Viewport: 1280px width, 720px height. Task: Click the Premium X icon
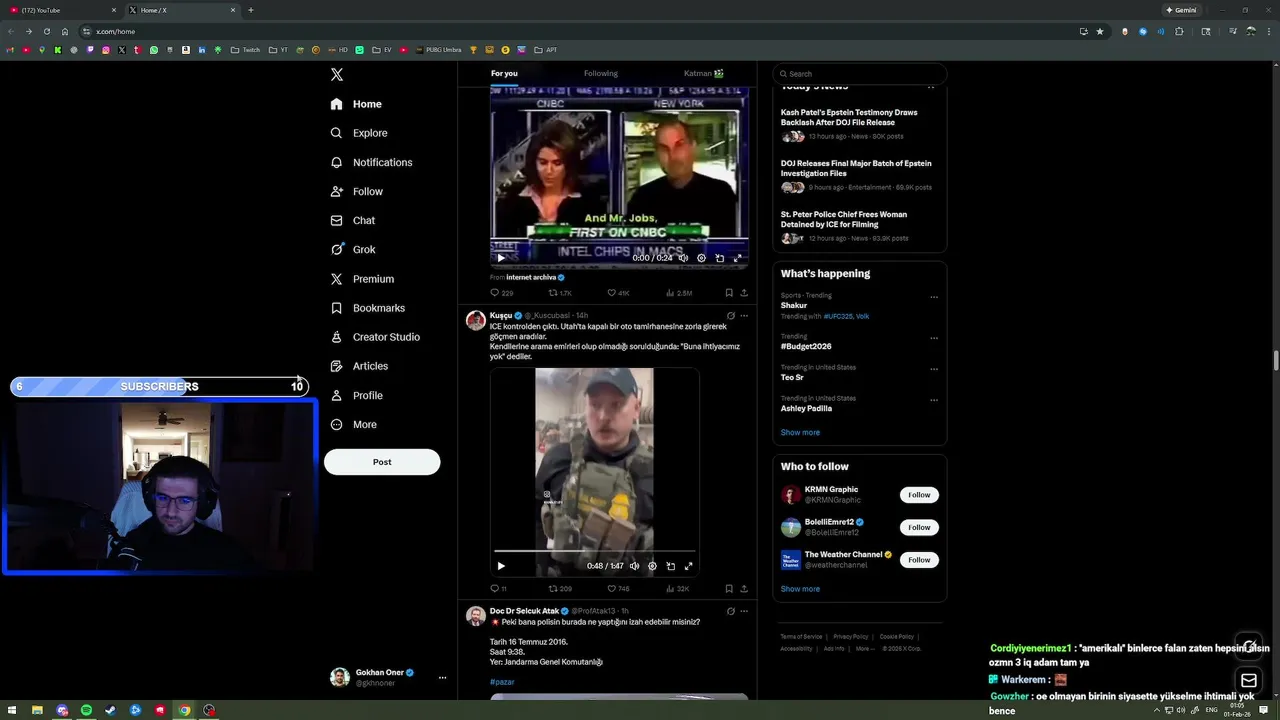(337, 279)
